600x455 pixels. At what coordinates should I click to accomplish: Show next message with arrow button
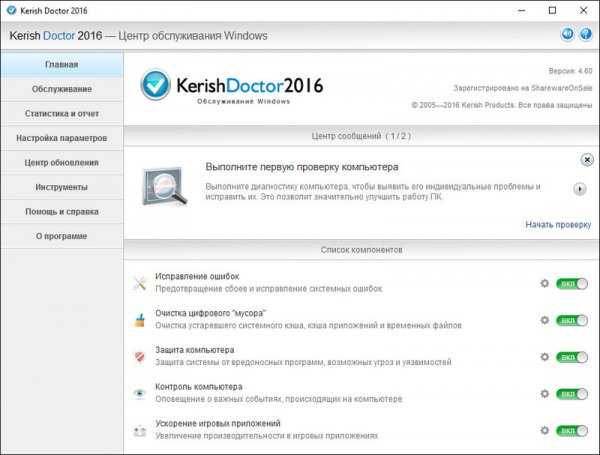580,189
